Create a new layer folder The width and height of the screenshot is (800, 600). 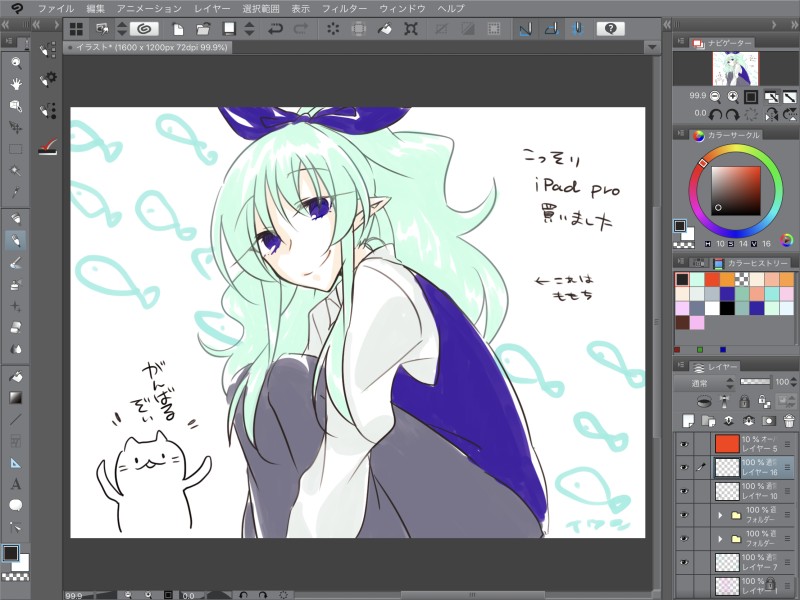[x=708, y=421]
